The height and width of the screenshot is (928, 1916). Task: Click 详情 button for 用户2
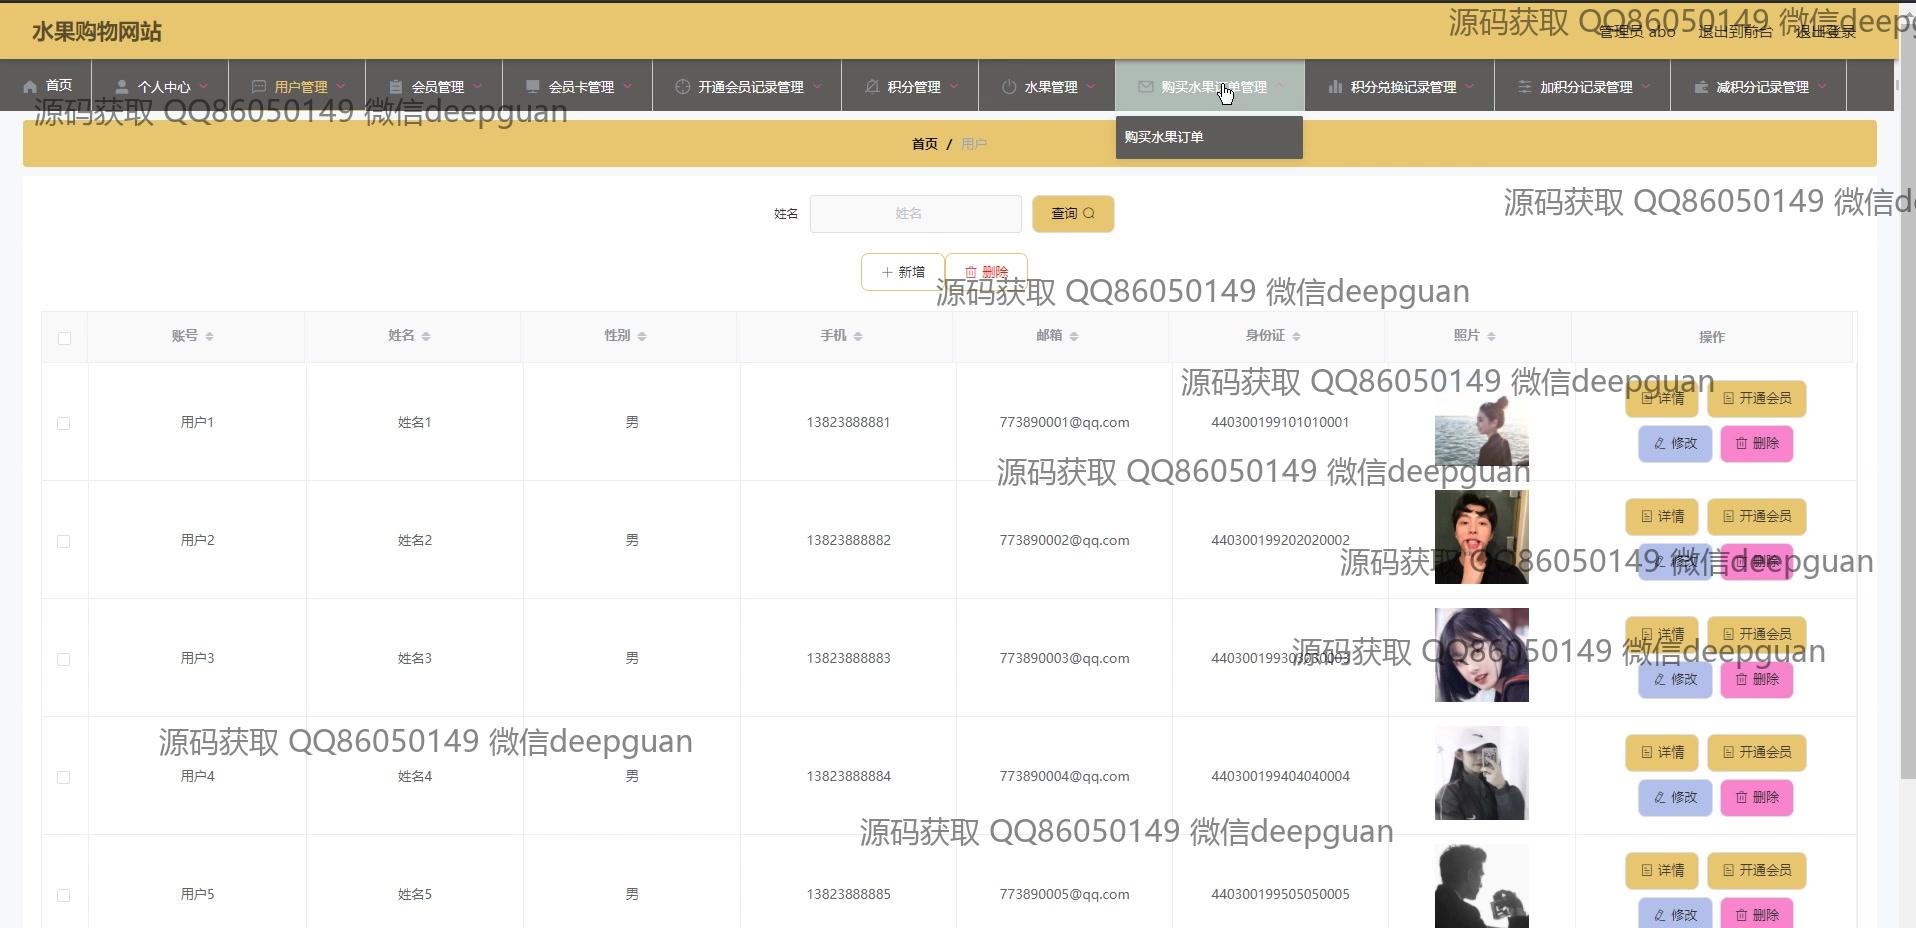[1661, 517]
